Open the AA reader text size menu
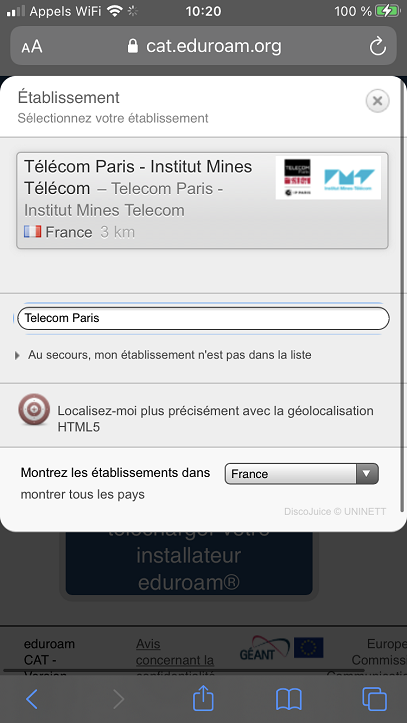This screenshot has width=407, height=723. coord(31,47)
